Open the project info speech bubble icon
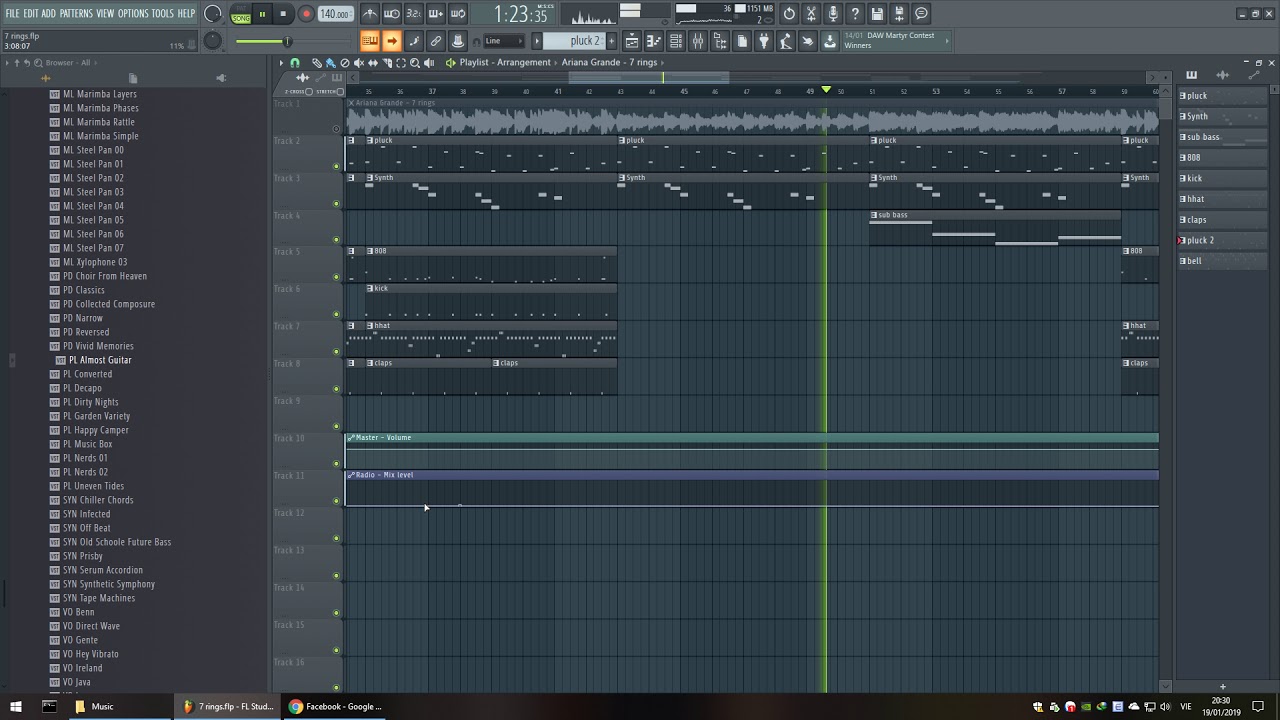 921,14
